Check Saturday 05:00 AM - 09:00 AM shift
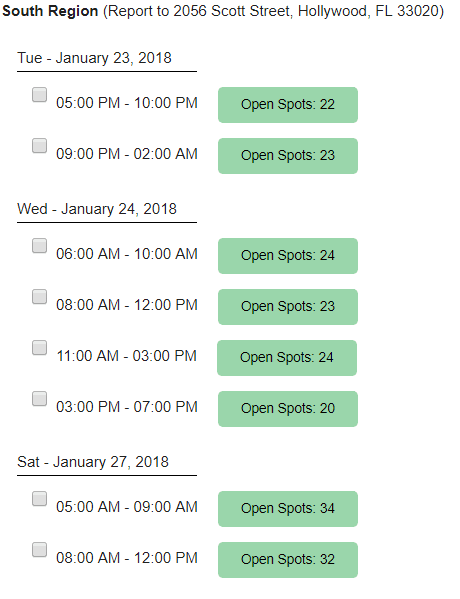Image resolution: width=460 pixels, height=599 pixels. (39, 499)
